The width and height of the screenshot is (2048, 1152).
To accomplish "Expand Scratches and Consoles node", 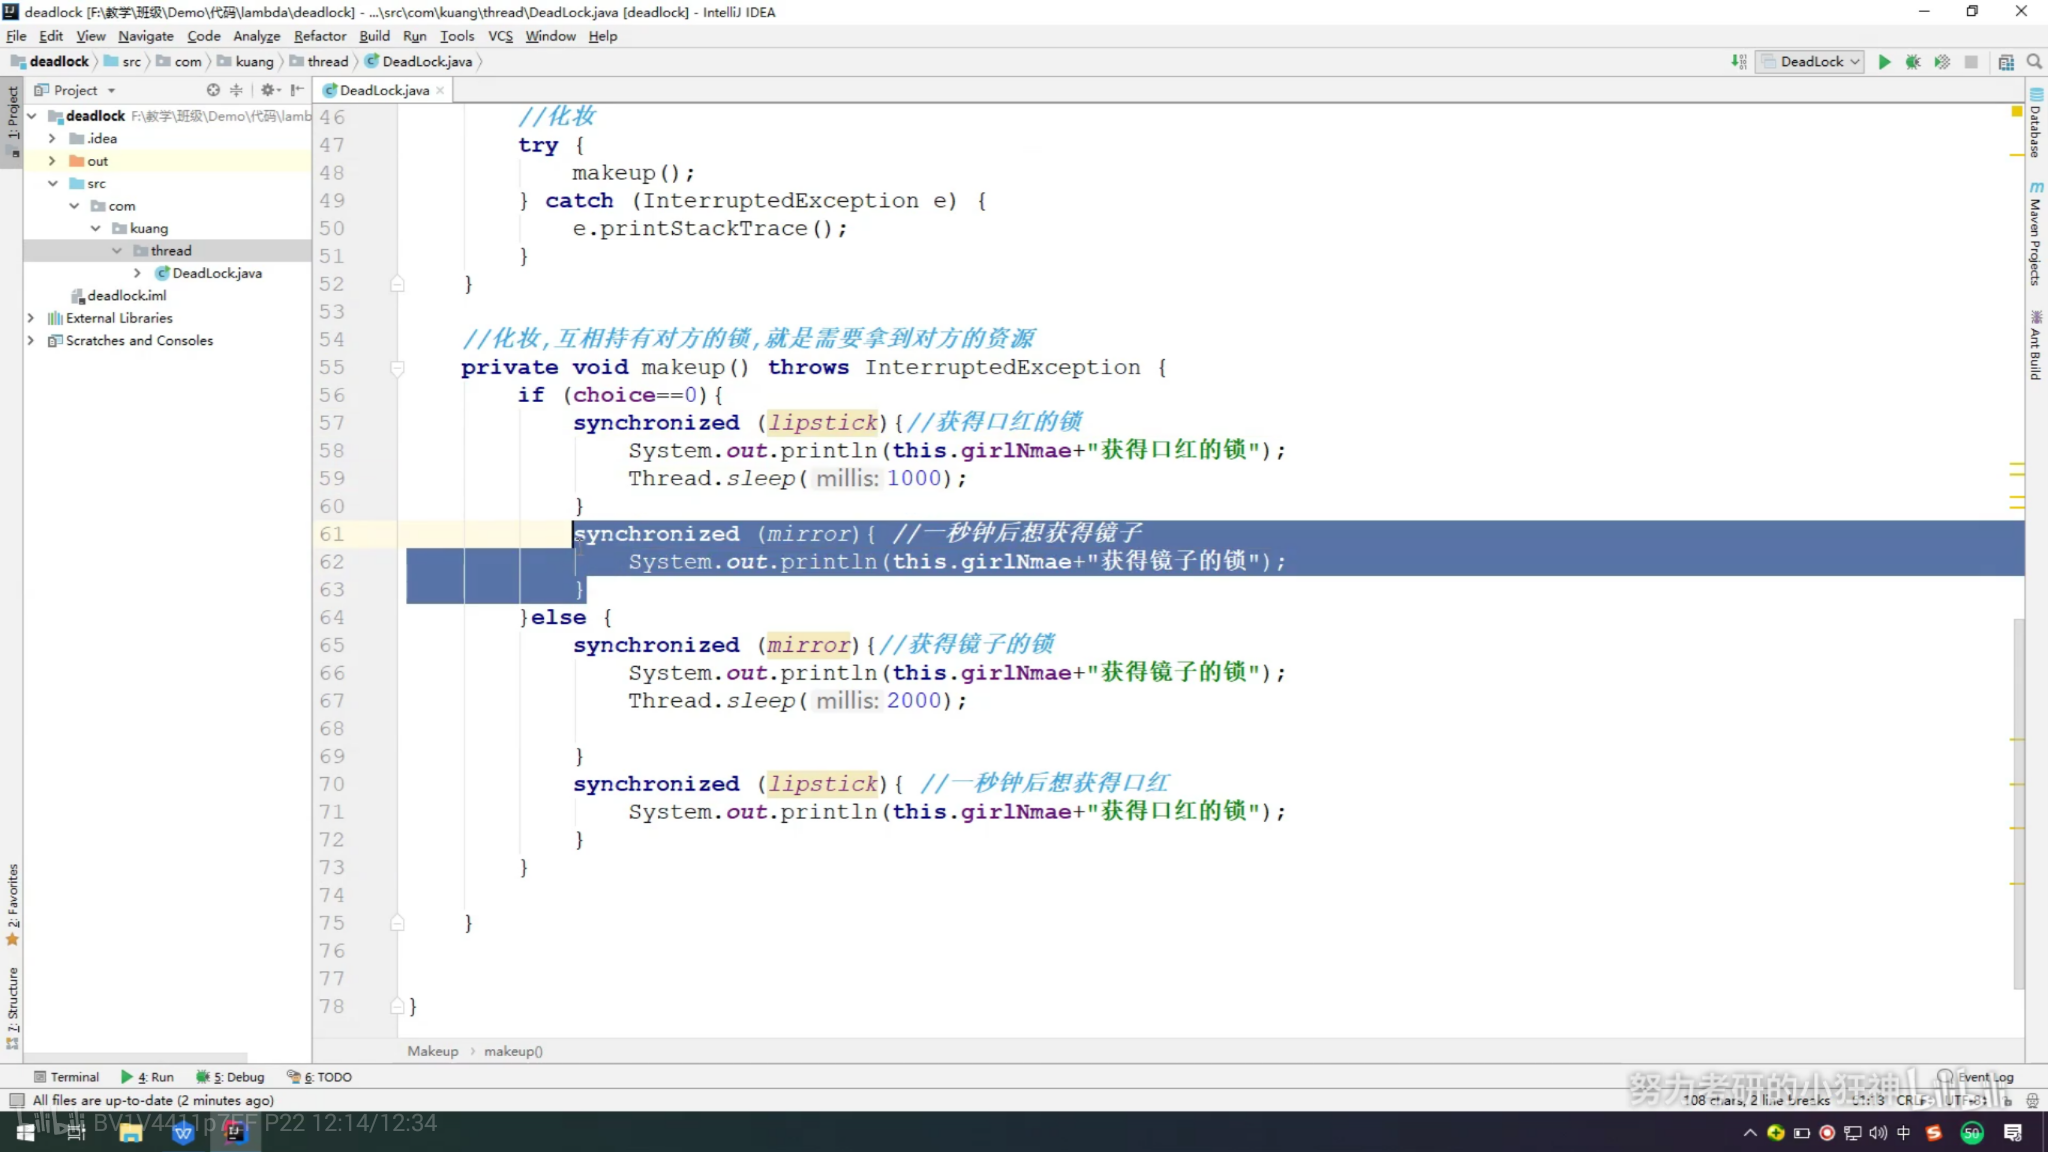I will coord(31,341).
